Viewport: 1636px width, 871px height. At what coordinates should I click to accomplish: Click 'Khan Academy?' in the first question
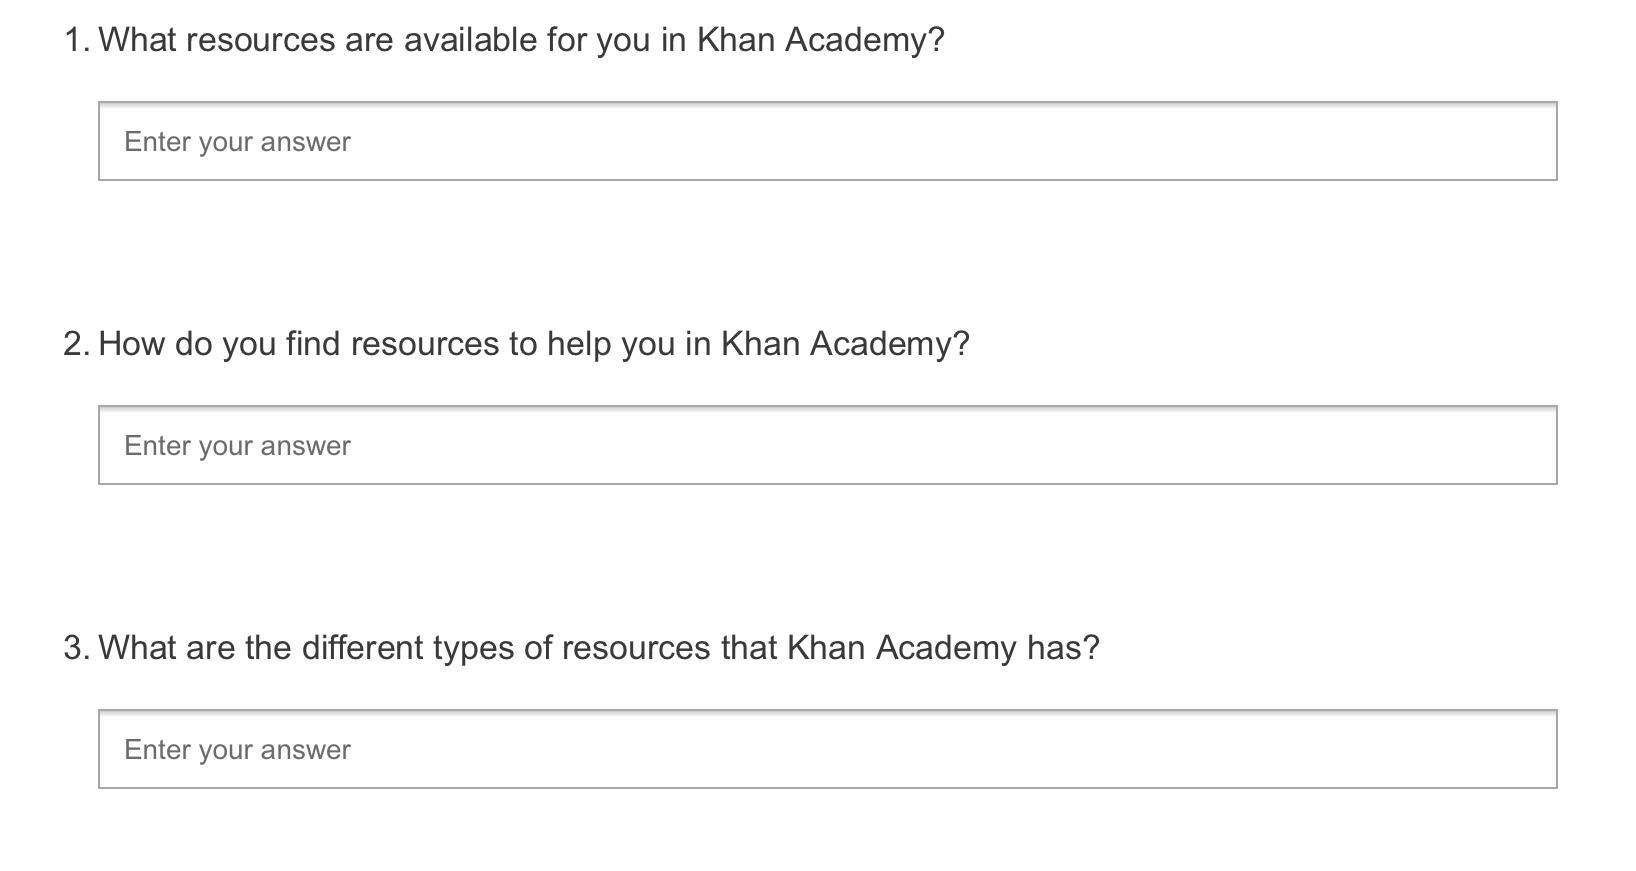(x=820, y=40)
